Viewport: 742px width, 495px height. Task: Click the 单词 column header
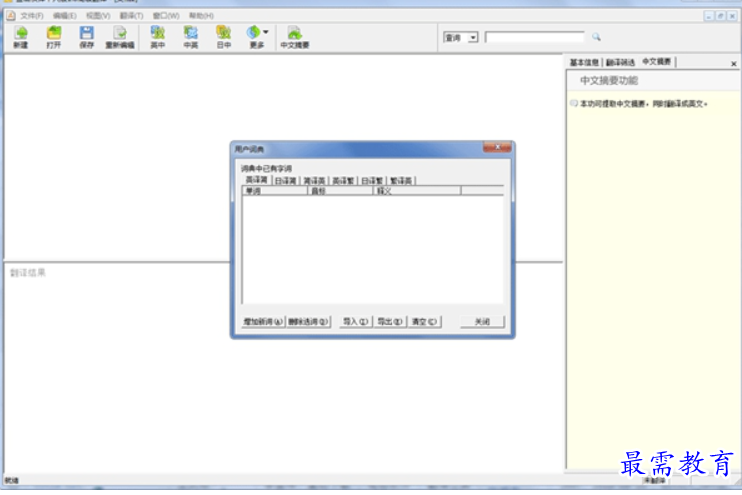[275, 191]
